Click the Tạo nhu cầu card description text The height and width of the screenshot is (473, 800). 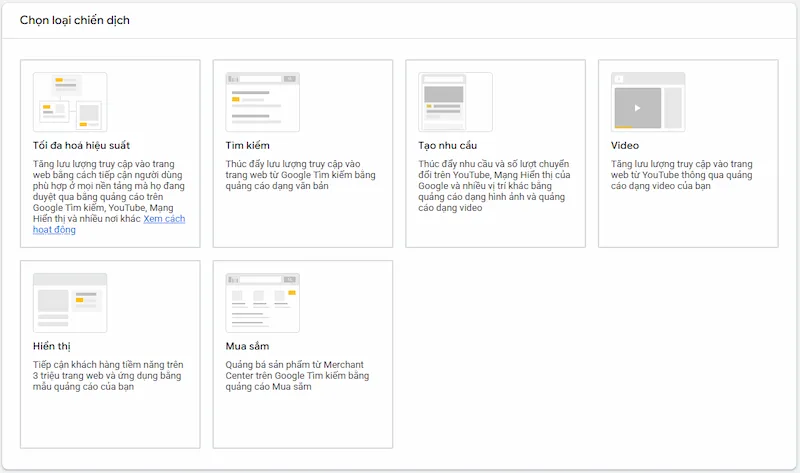coord(493,186)
